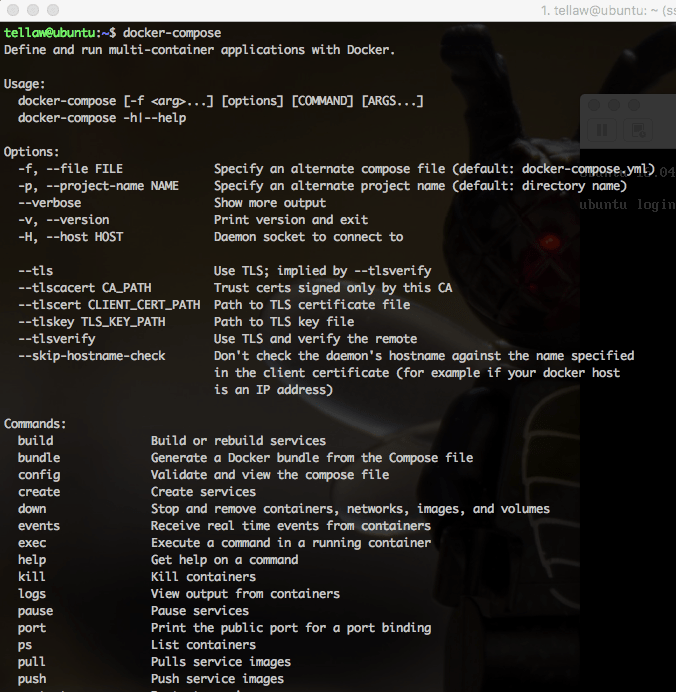Screen dimensions: 676x692
Task: Click the pause icon in background VM window
Action: coord(602,130)
